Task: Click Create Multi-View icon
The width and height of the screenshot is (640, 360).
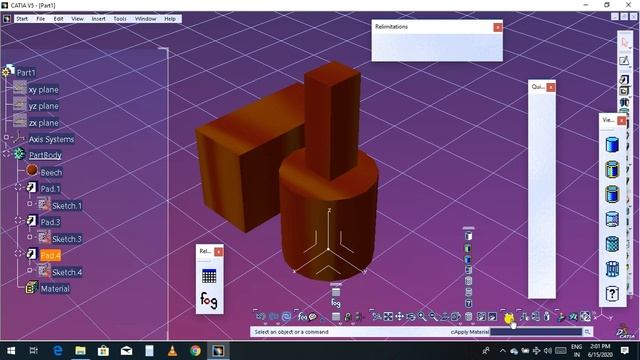Action: (456, 316)
